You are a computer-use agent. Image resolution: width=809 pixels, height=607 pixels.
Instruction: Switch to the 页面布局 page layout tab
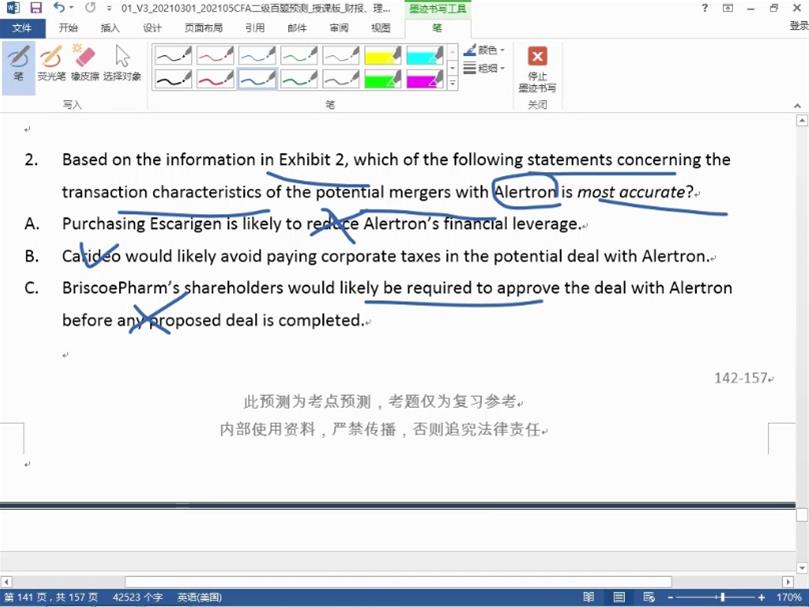click(203, 28)
